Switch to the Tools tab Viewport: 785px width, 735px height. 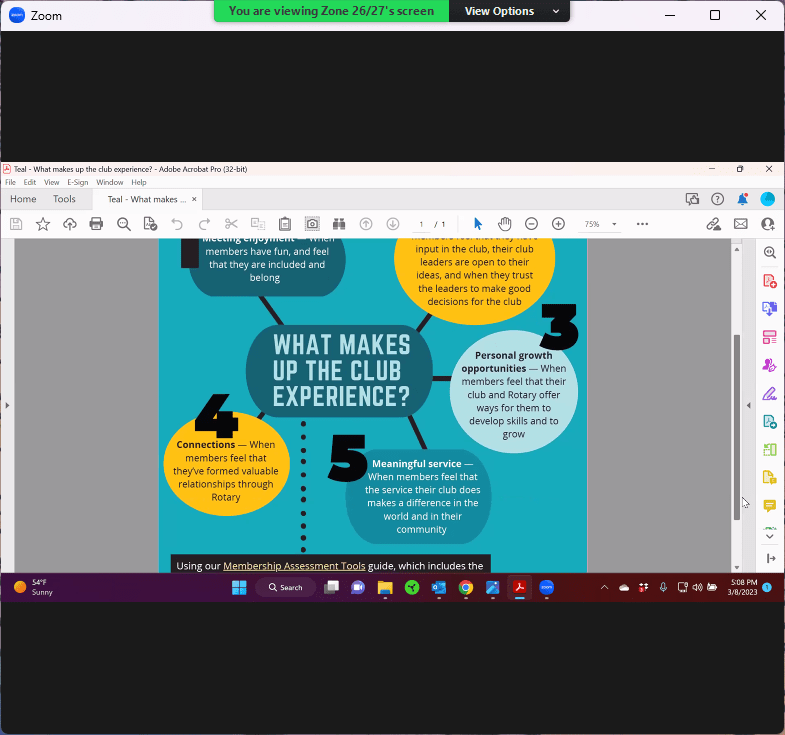point(64,199)
